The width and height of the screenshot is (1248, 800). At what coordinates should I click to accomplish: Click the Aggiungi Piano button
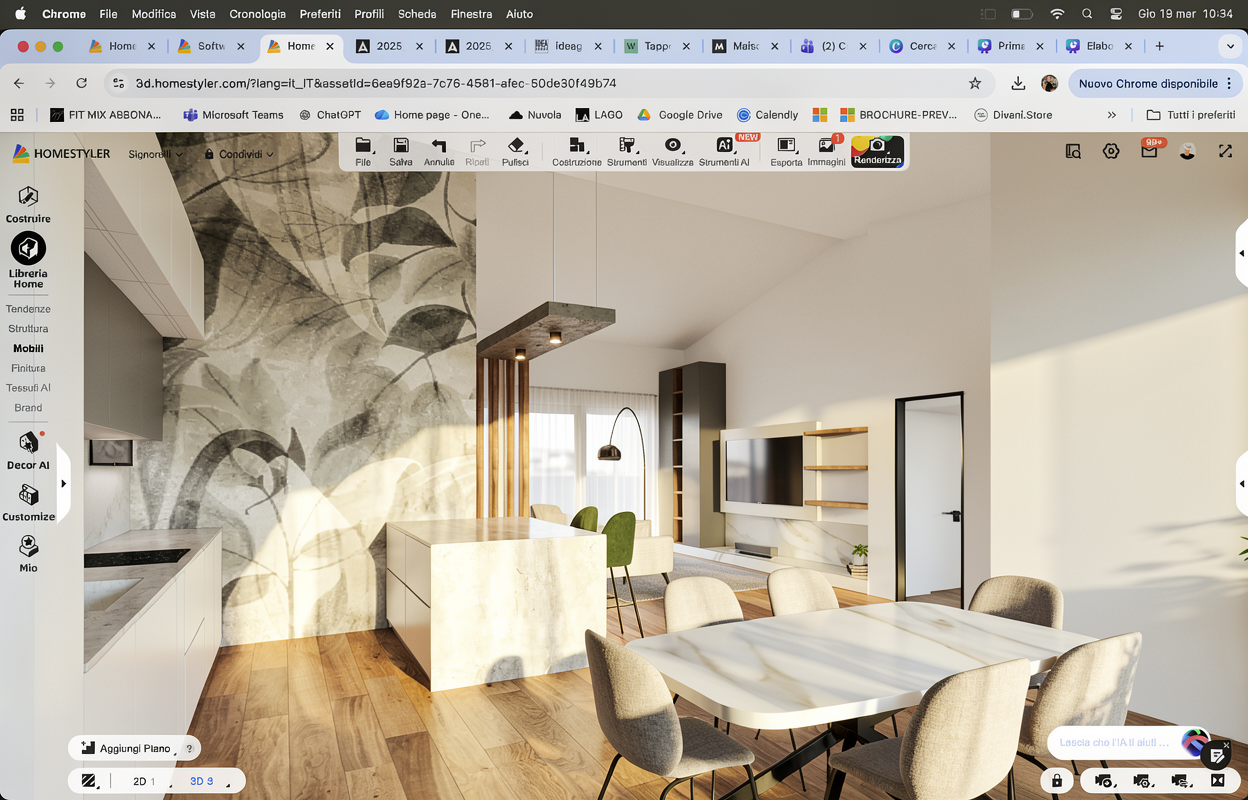[127, 748]
